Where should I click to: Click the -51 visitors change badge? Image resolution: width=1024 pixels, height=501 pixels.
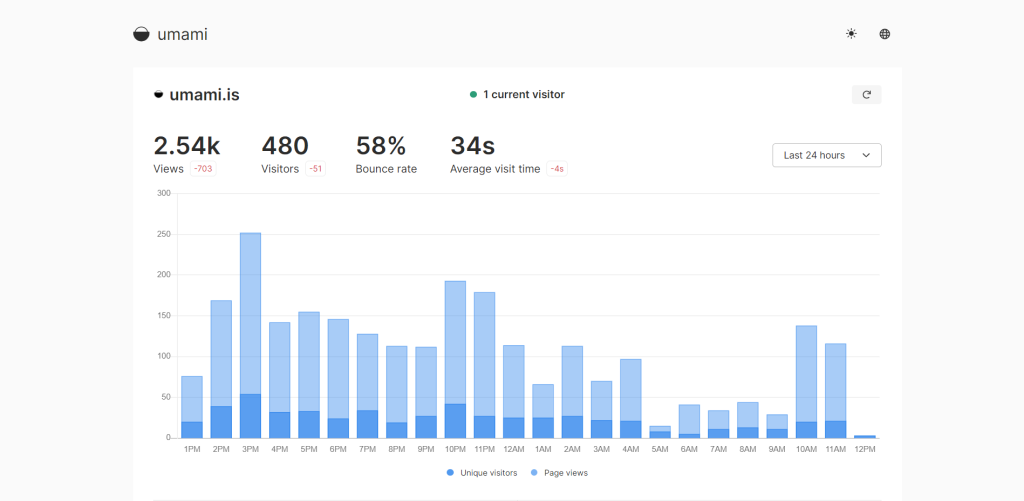pos(315,169)
